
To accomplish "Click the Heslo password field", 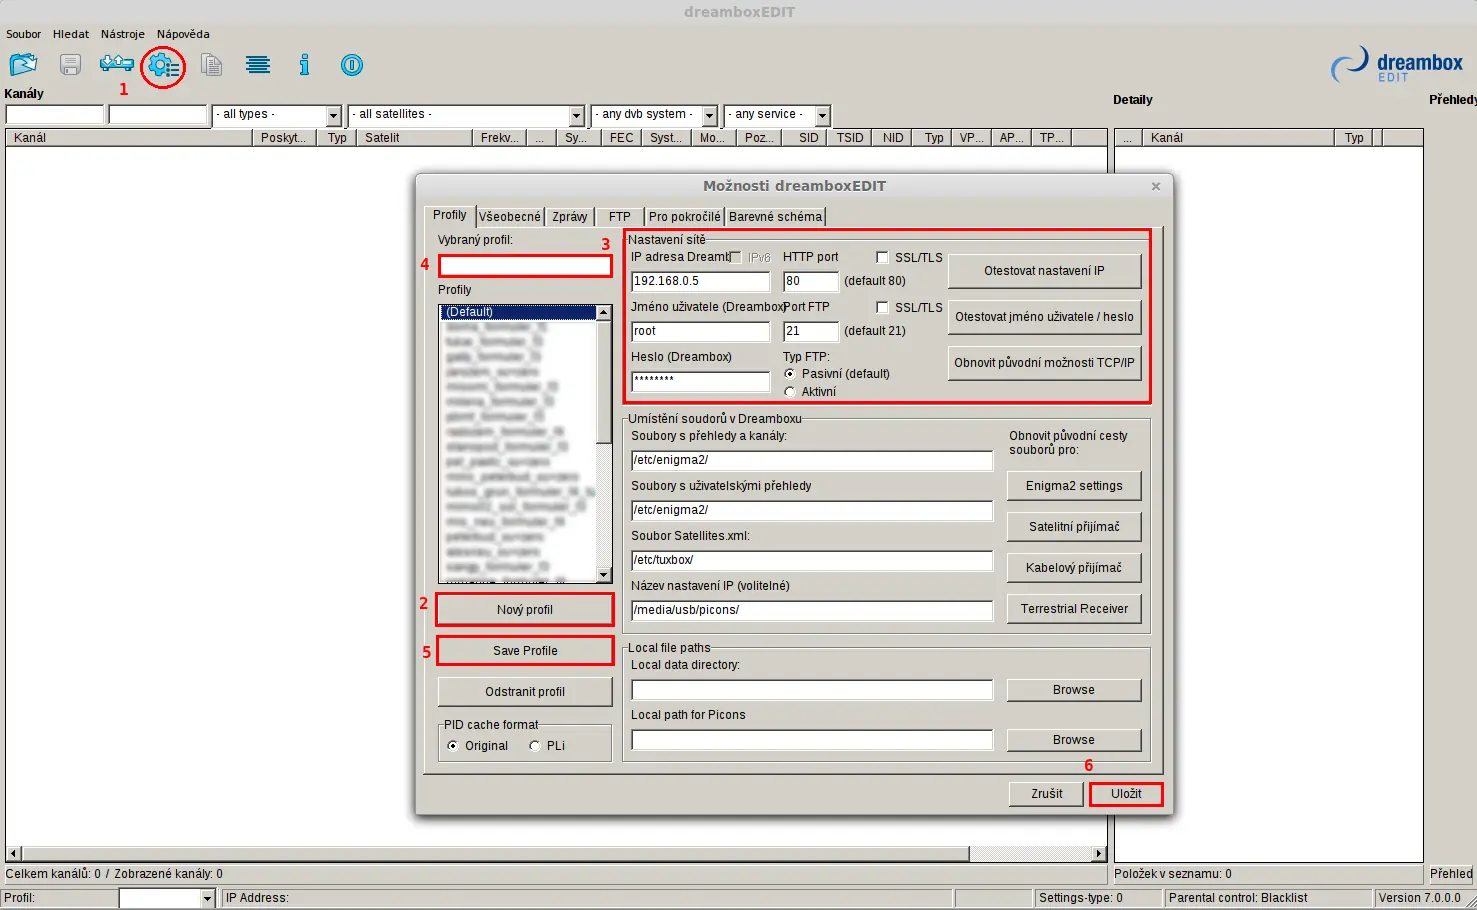I will pos(701,381).
